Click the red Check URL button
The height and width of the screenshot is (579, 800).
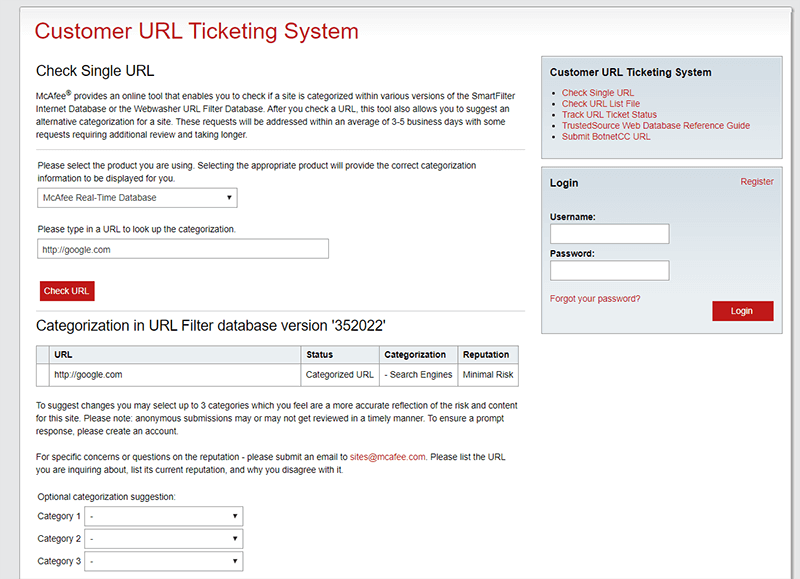(67, 291)
